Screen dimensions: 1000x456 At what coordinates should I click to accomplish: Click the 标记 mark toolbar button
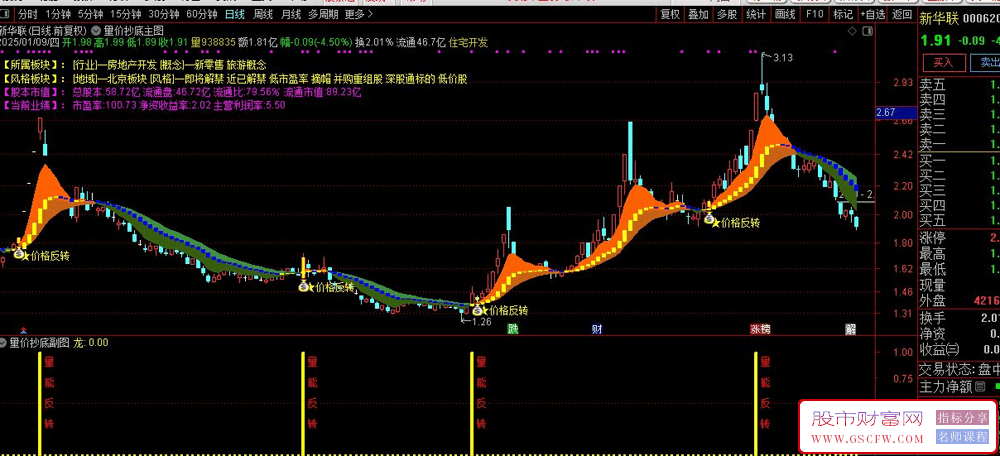click(x=843, y=14)
